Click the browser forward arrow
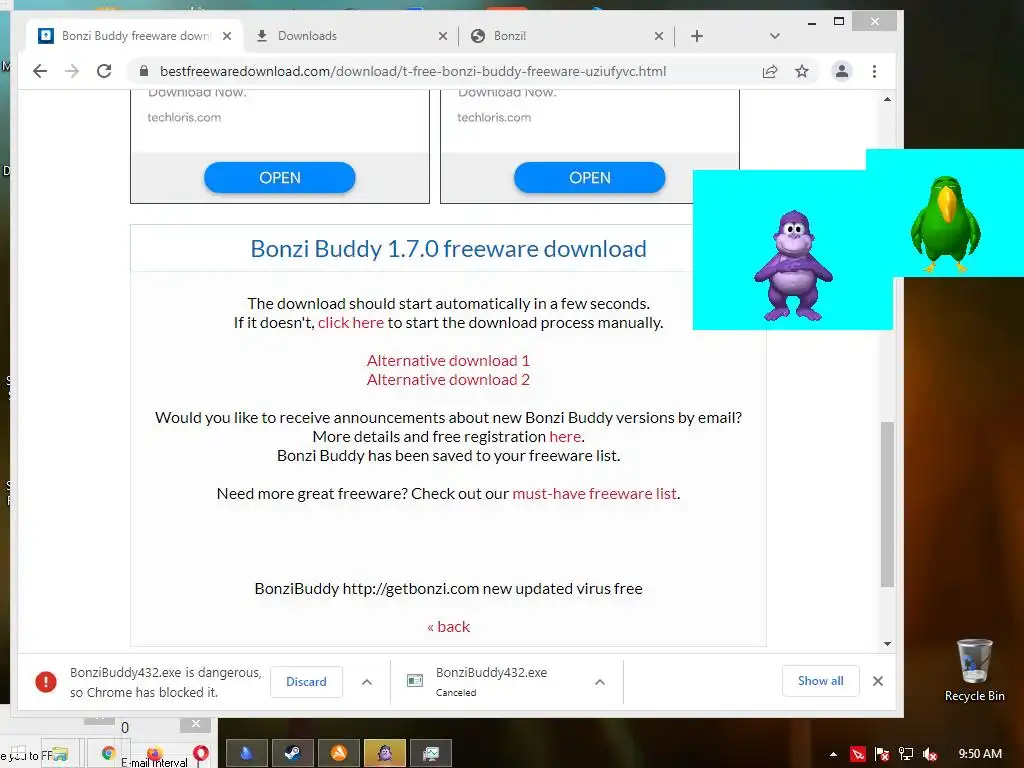Screen dimensions: 1024x768 [72, 71]
